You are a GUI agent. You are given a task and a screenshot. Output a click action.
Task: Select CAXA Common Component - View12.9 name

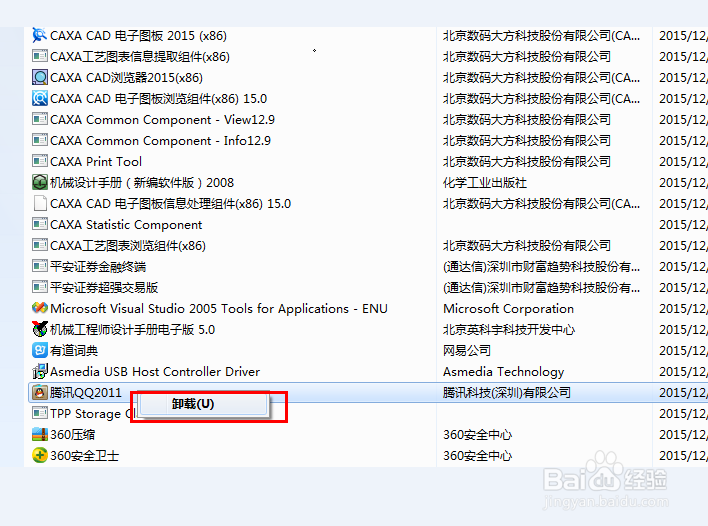(162, 120)
